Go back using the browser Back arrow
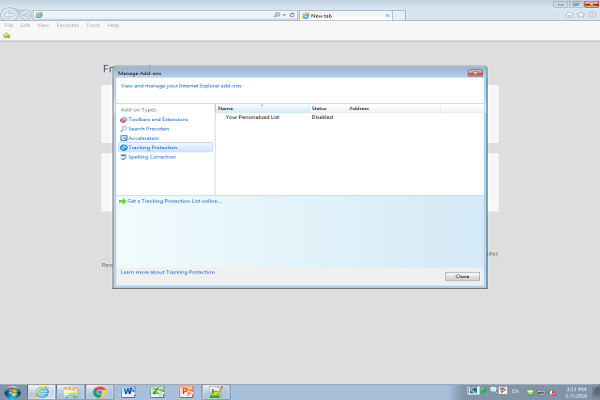600x400 pixels. 9,15
